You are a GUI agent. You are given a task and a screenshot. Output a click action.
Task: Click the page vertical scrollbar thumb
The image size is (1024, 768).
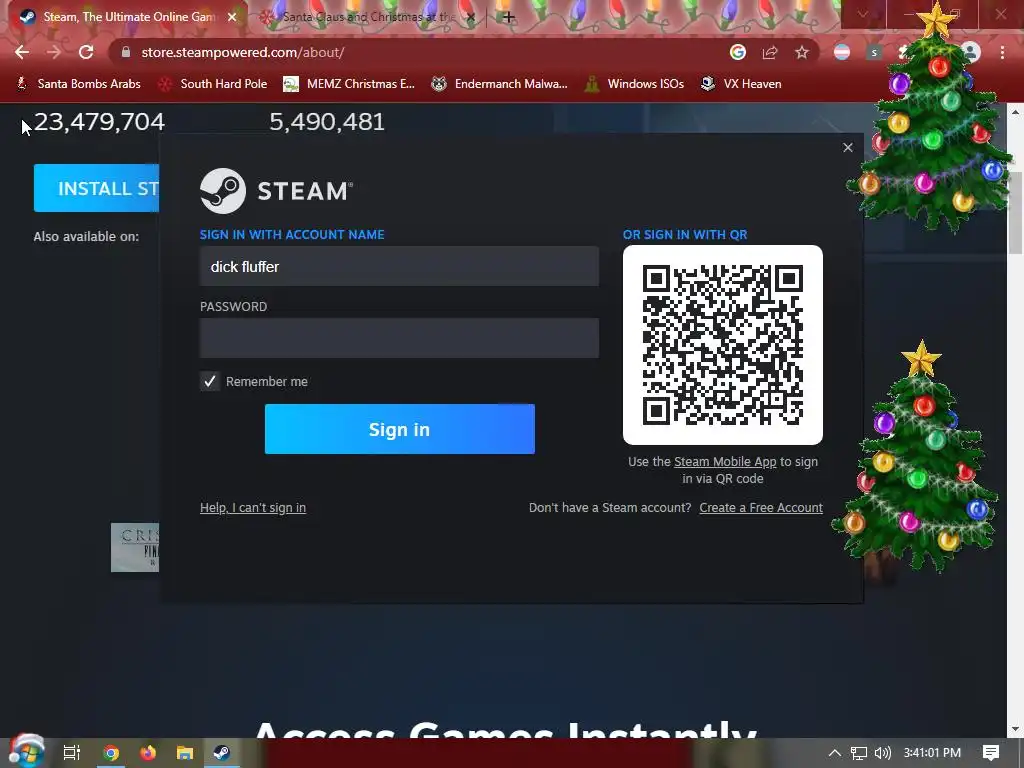[1016, 213]
